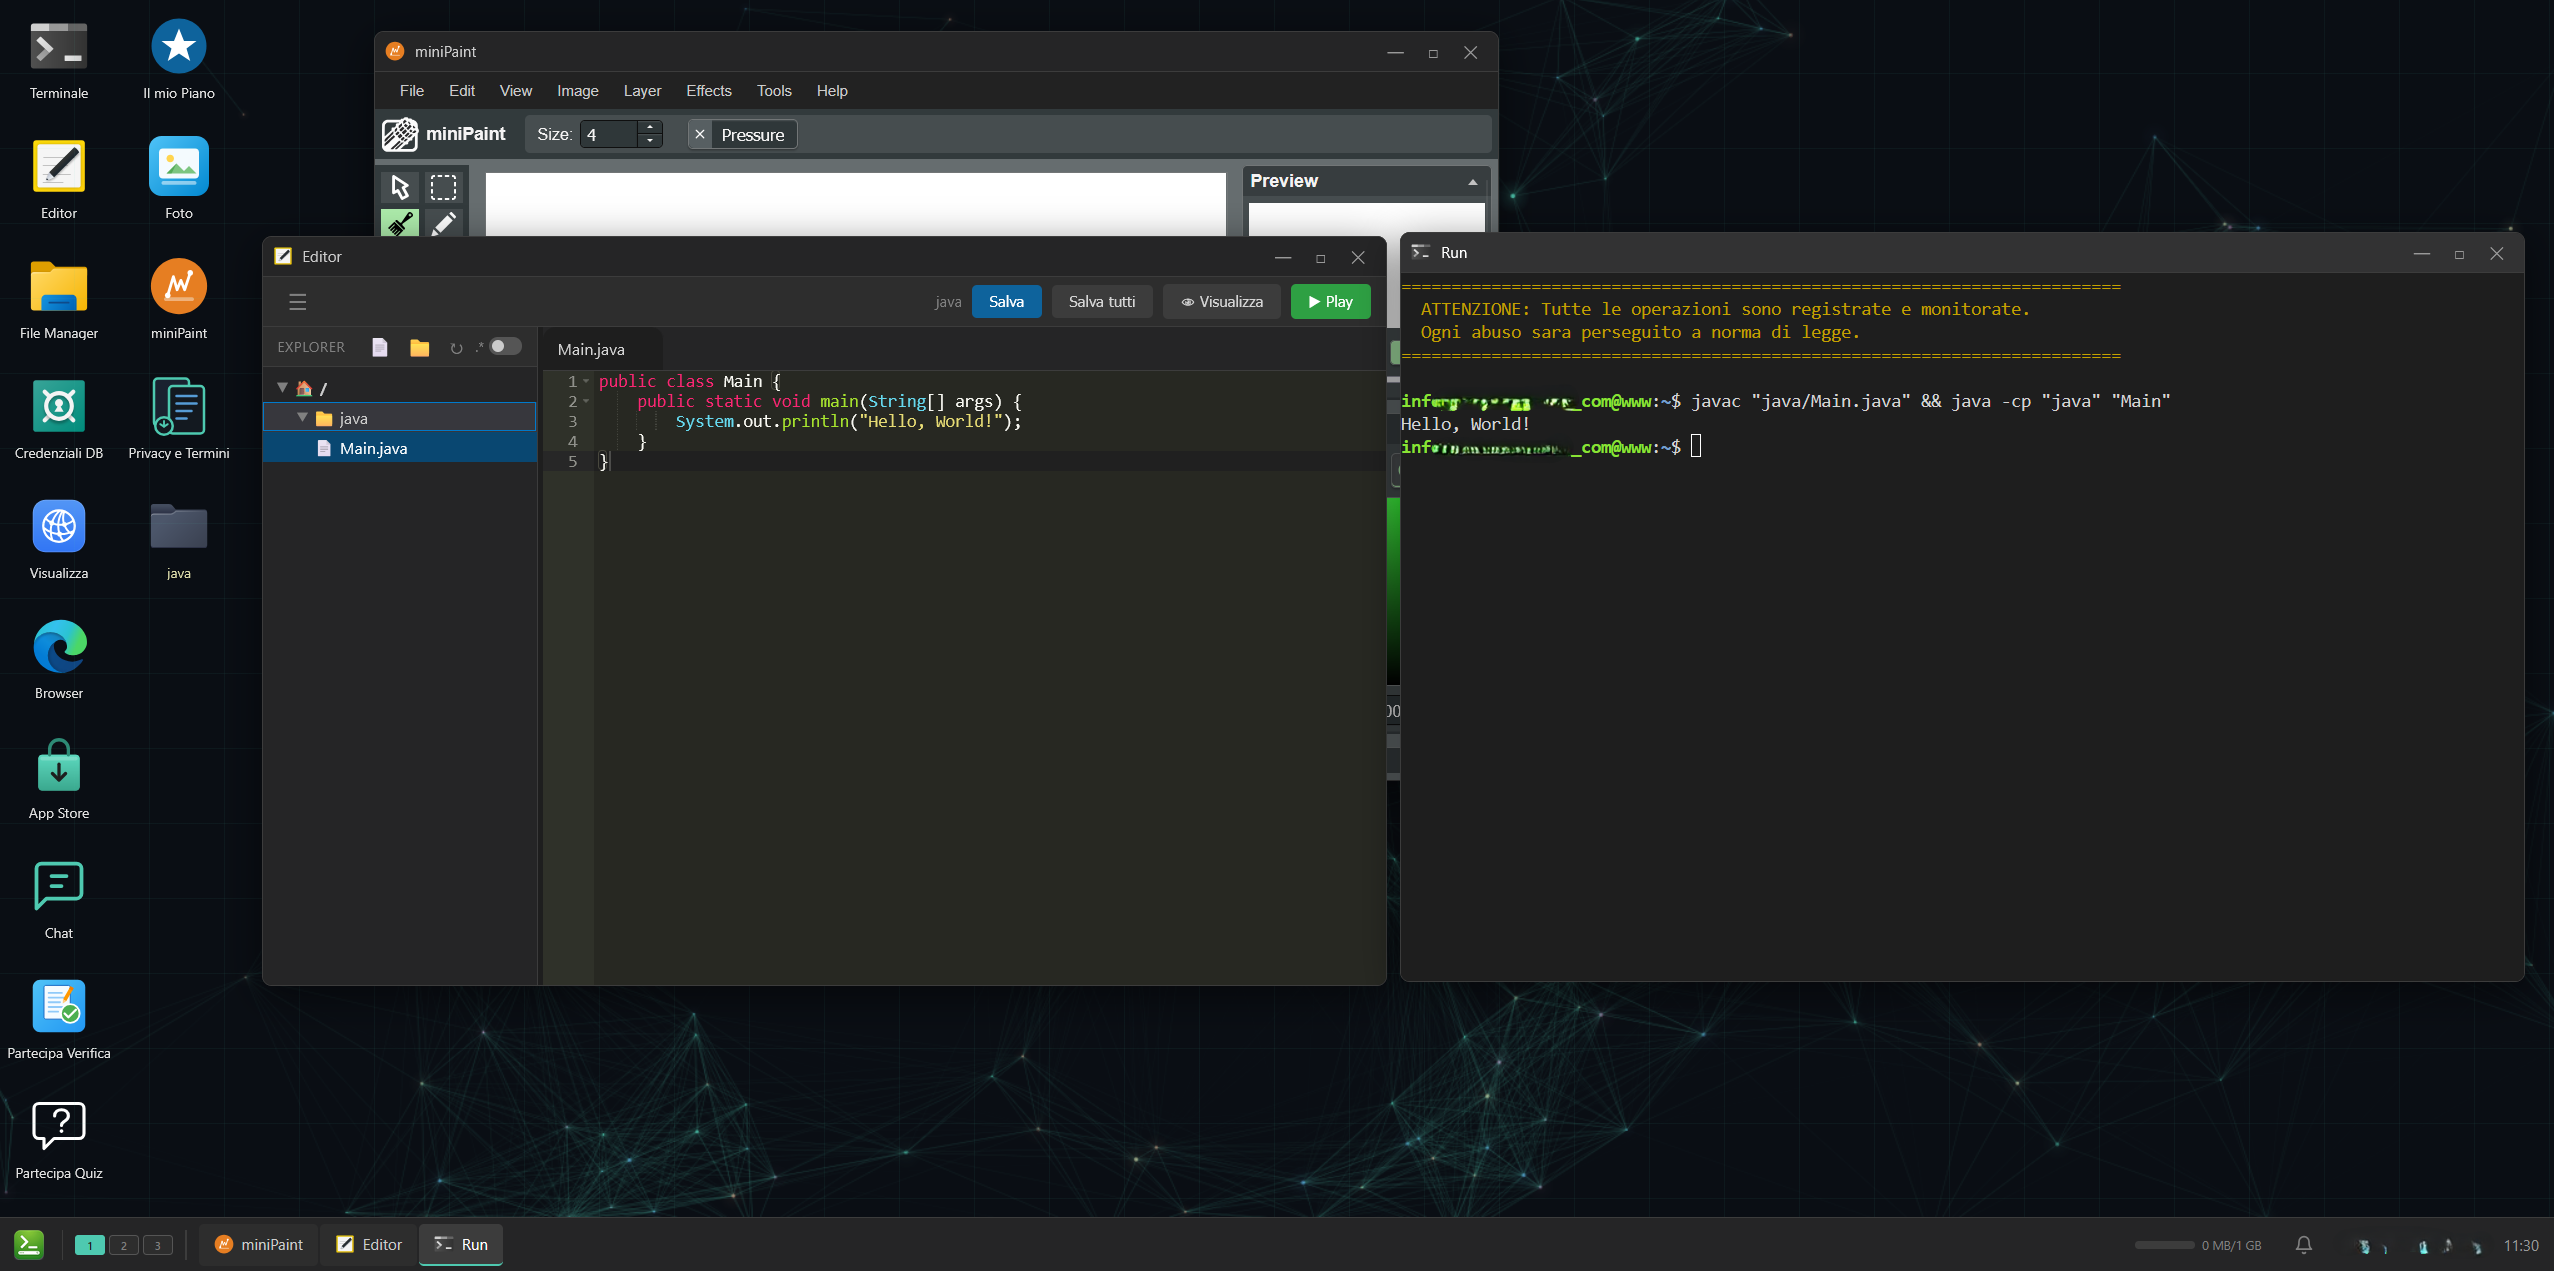Screen dimensions: 2554x1271
Task: Refresh the Editor file explorer
Action: pos(457,347)
